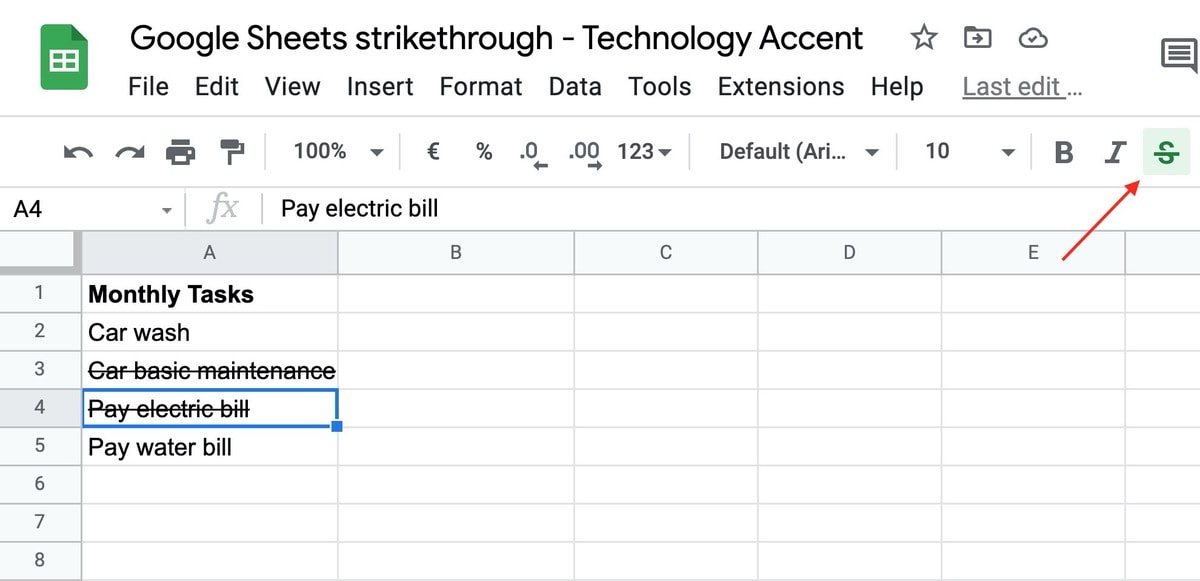This screenshot has width=1200, height=581.
Task: Open the font size 10 dropdown
Action: [x=969, y=152]
